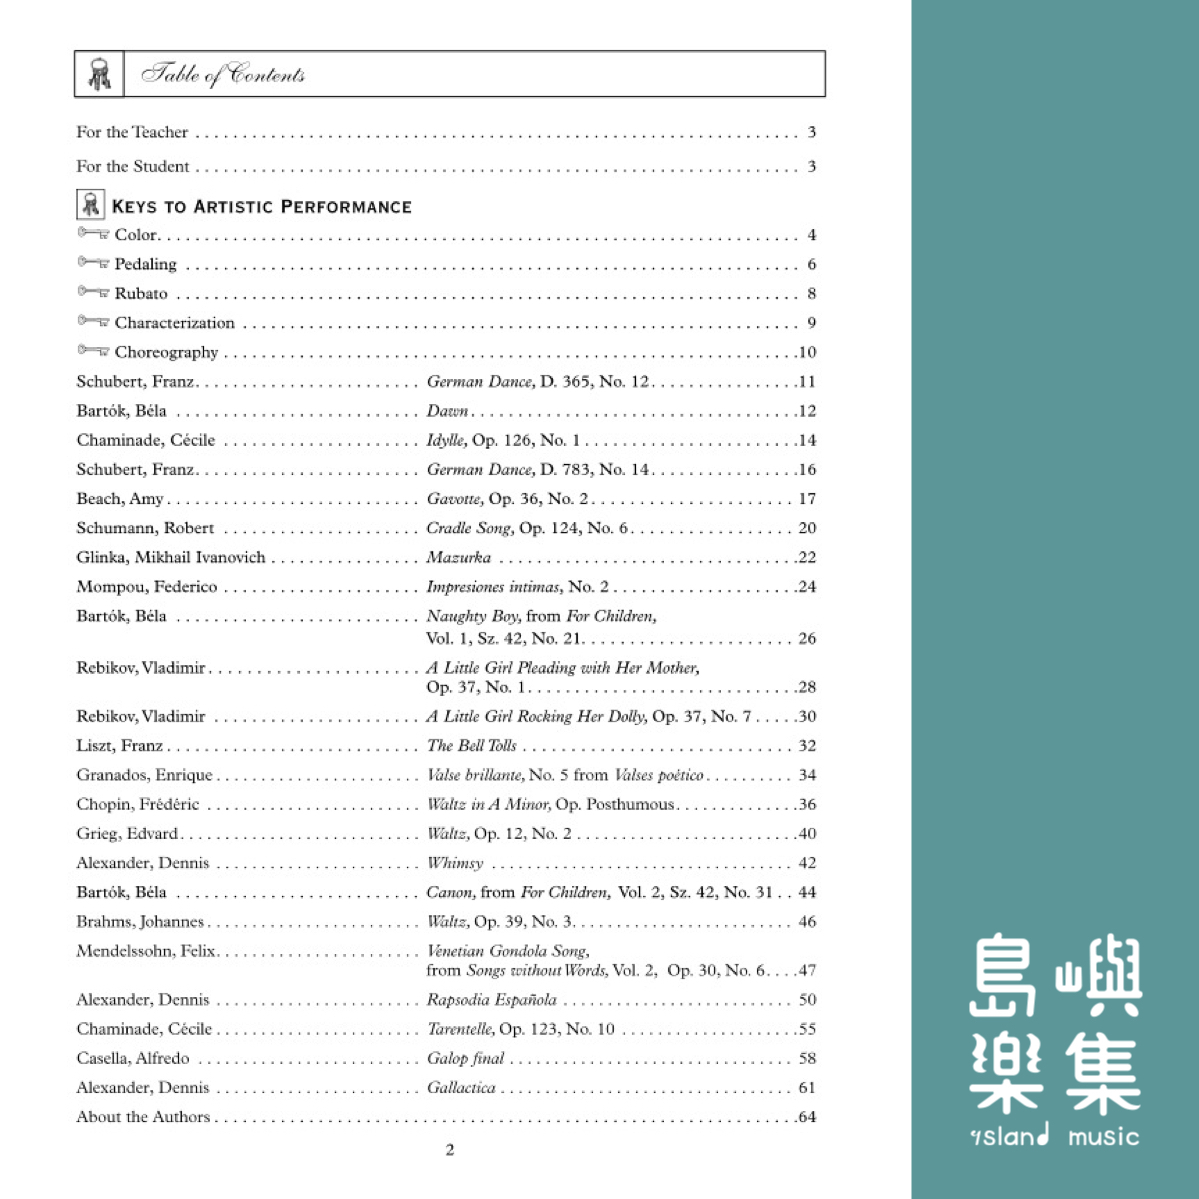
Task: Jump to Liszt's The Bell Tolls
Action: coord(472,745)
